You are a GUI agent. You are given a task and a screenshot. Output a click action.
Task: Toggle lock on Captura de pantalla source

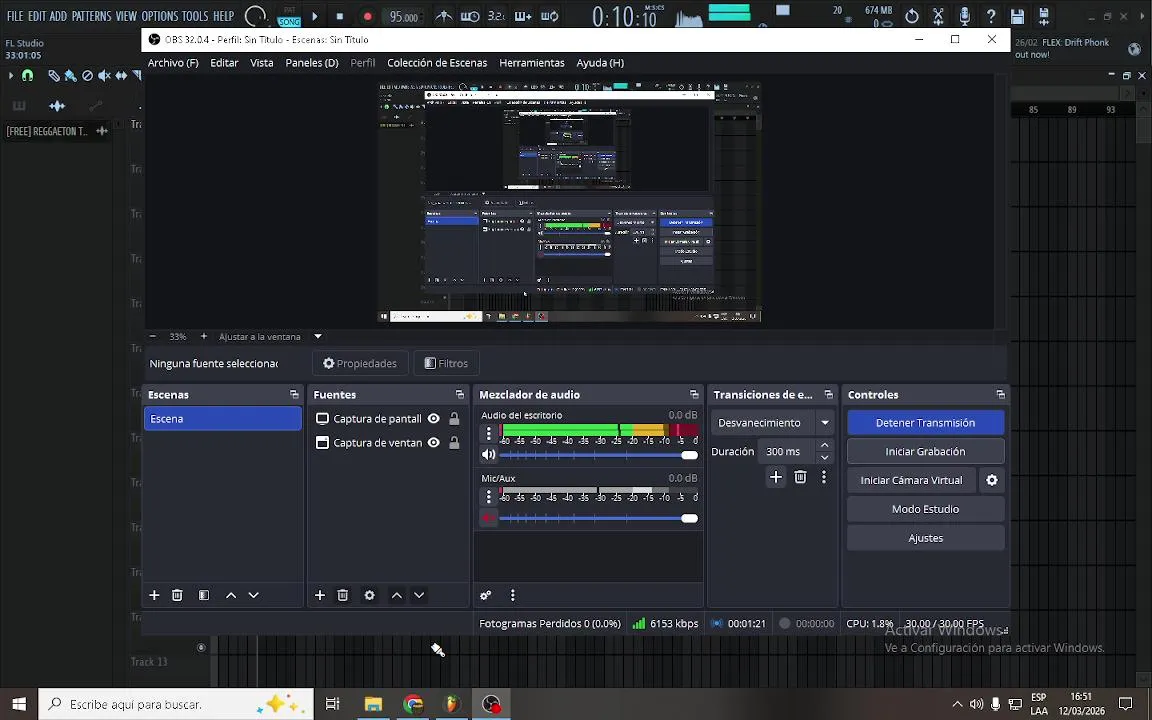(454, 419)
